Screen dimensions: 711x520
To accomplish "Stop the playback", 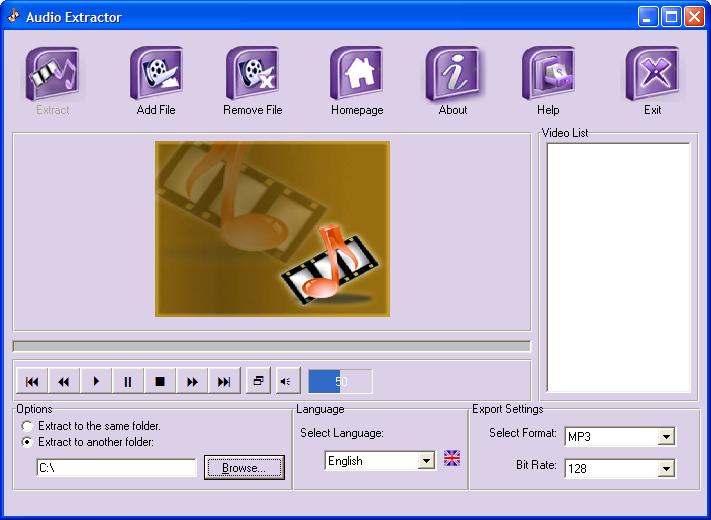I will [x=160, y=381].
